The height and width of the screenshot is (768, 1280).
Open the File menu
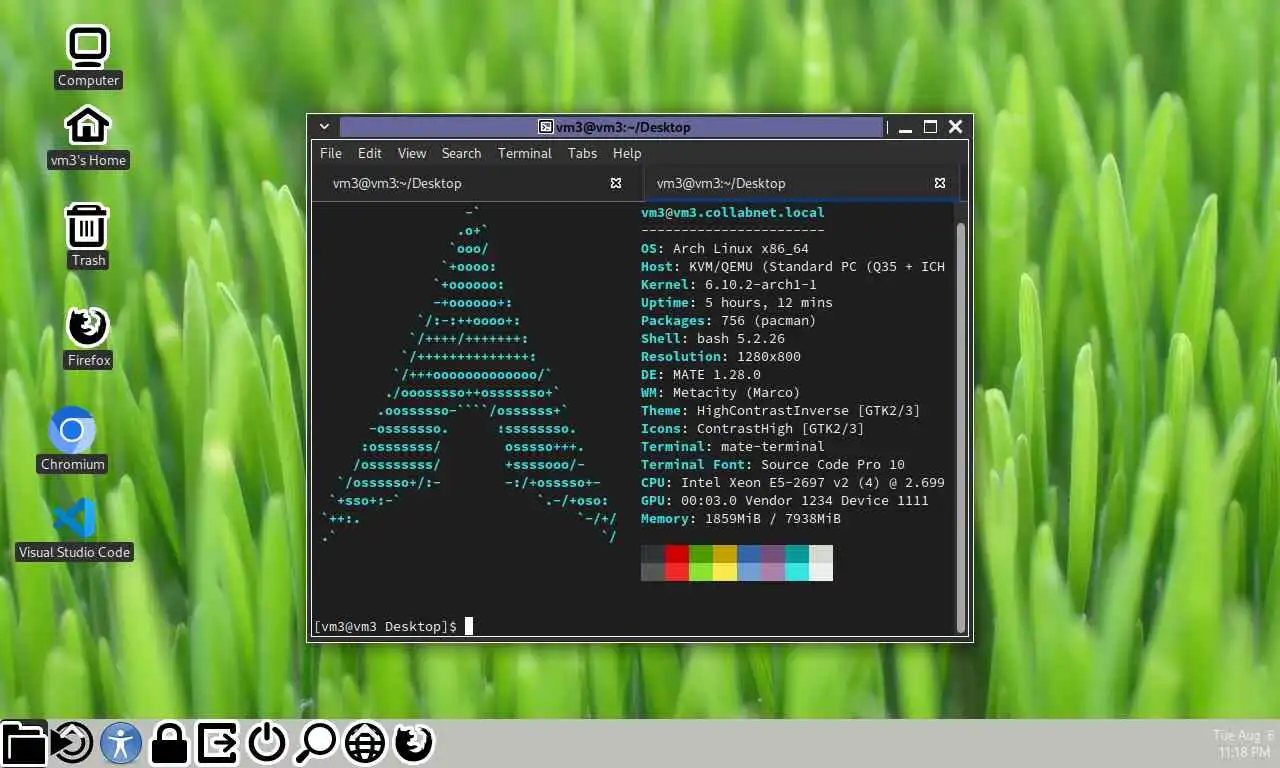pos(330,153)
